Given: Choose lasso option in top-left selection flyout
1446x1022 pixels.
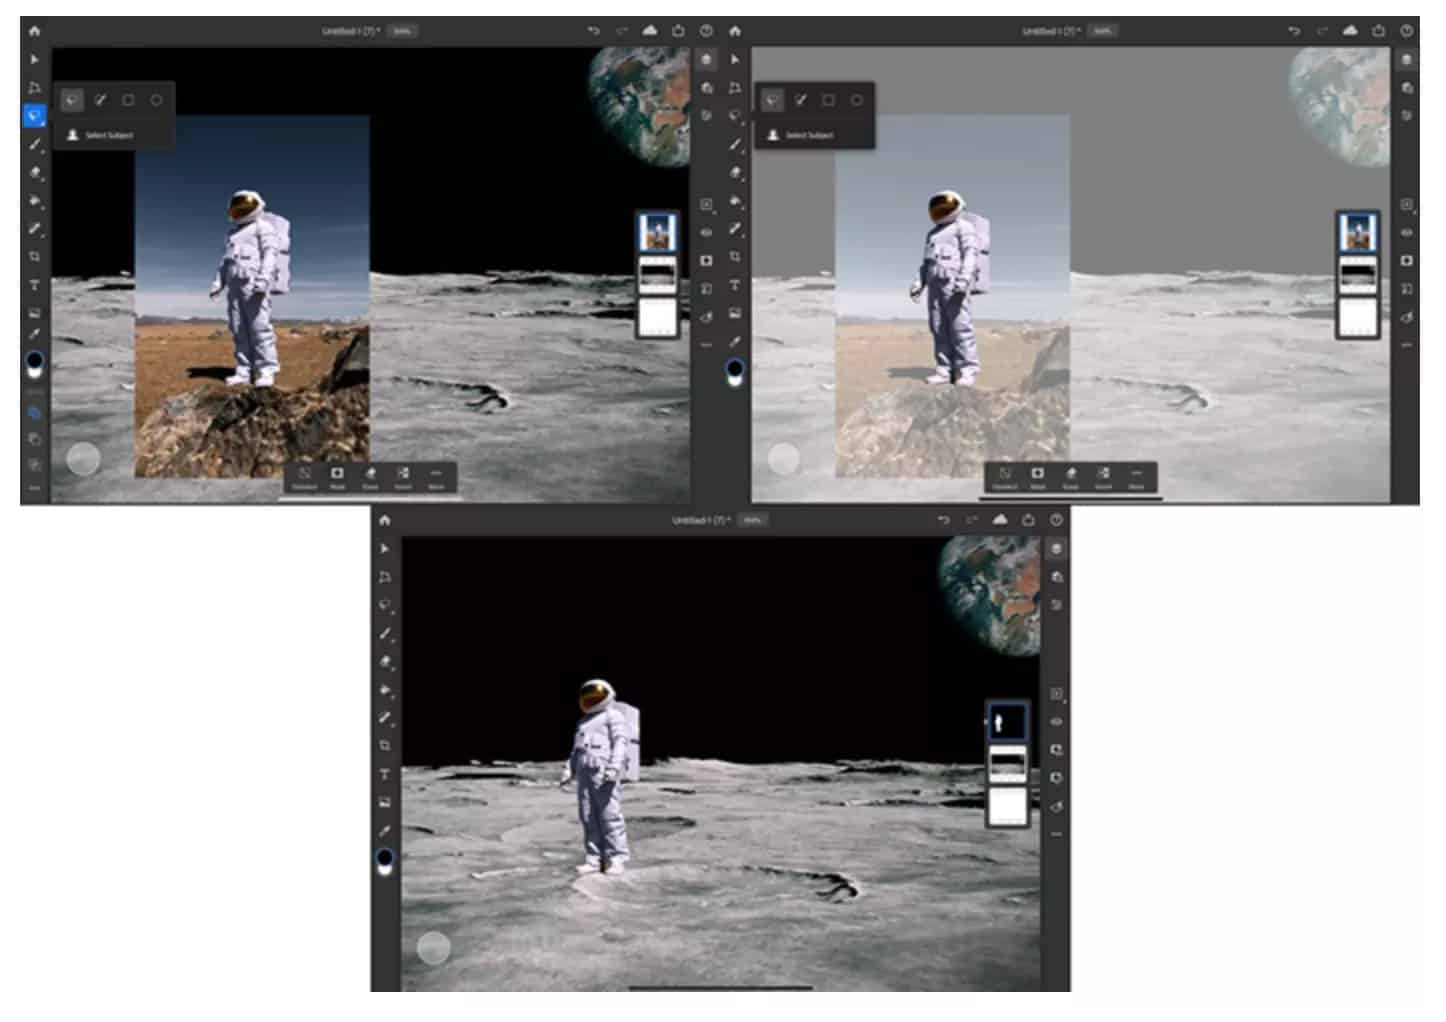Looking at the screenshot, I should [72, 100].
